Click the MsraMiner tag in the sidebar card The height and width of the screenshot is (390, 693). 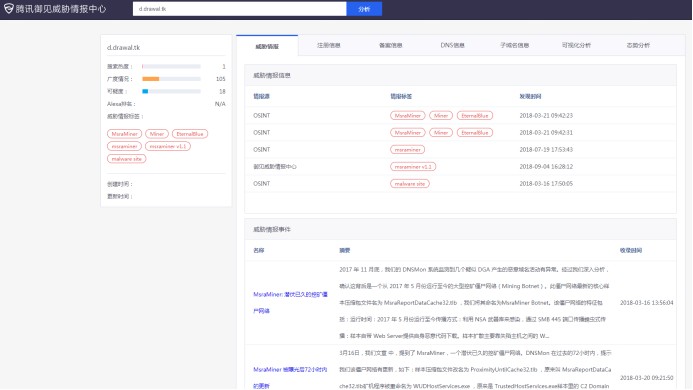click(124, 134)
